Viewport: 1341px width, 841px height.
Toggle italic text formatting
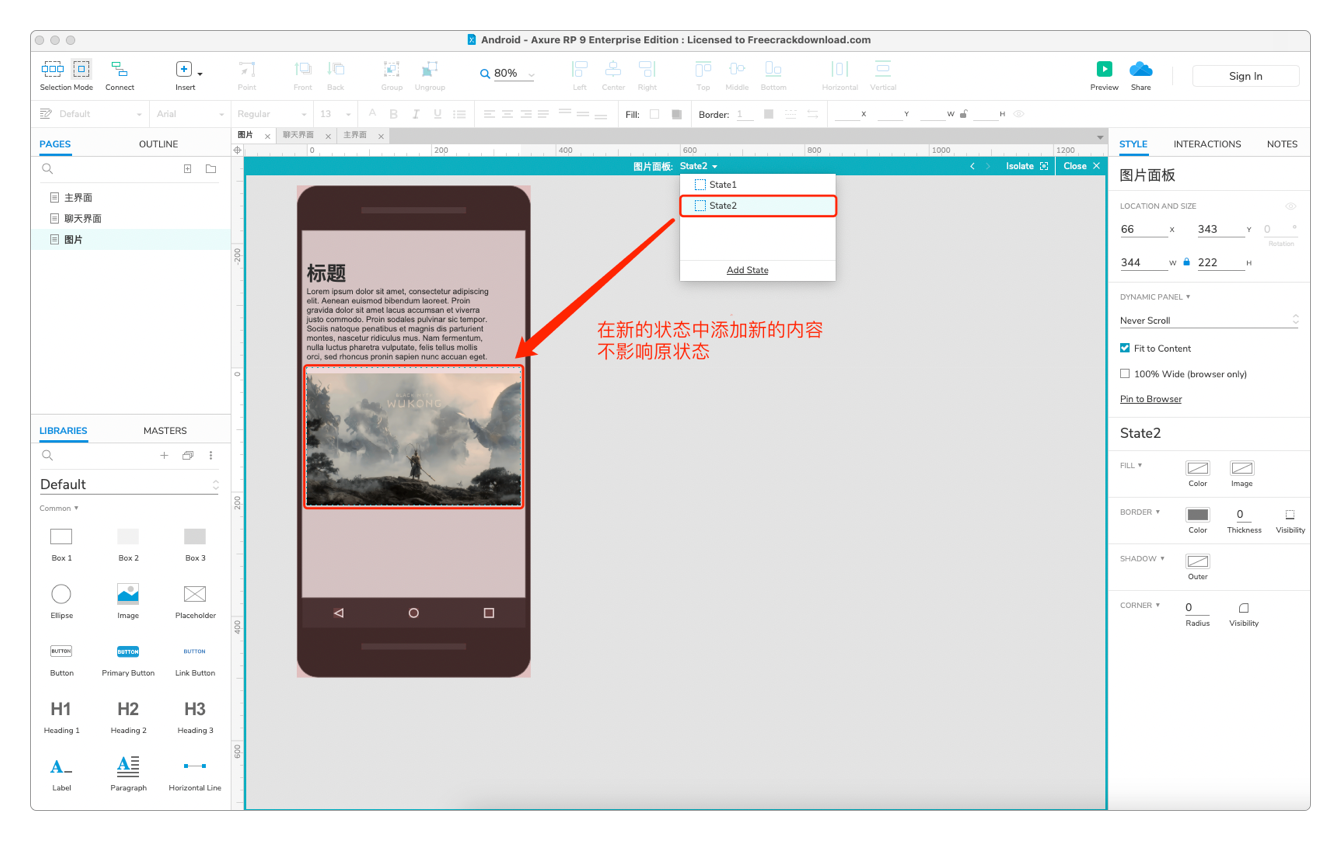click(x=415, y=114)
